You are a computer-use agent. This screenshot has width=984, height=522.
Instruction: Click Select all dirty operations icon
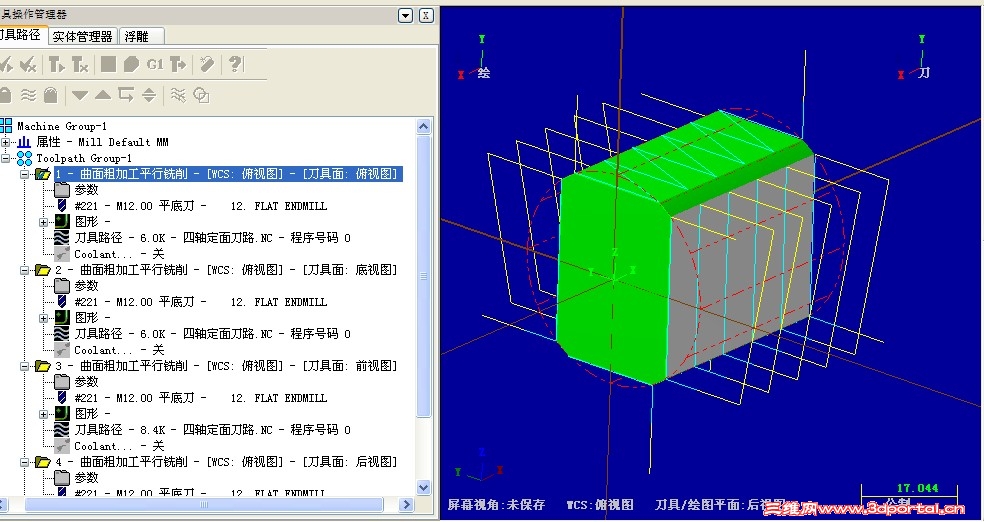(x=28, y=64)
